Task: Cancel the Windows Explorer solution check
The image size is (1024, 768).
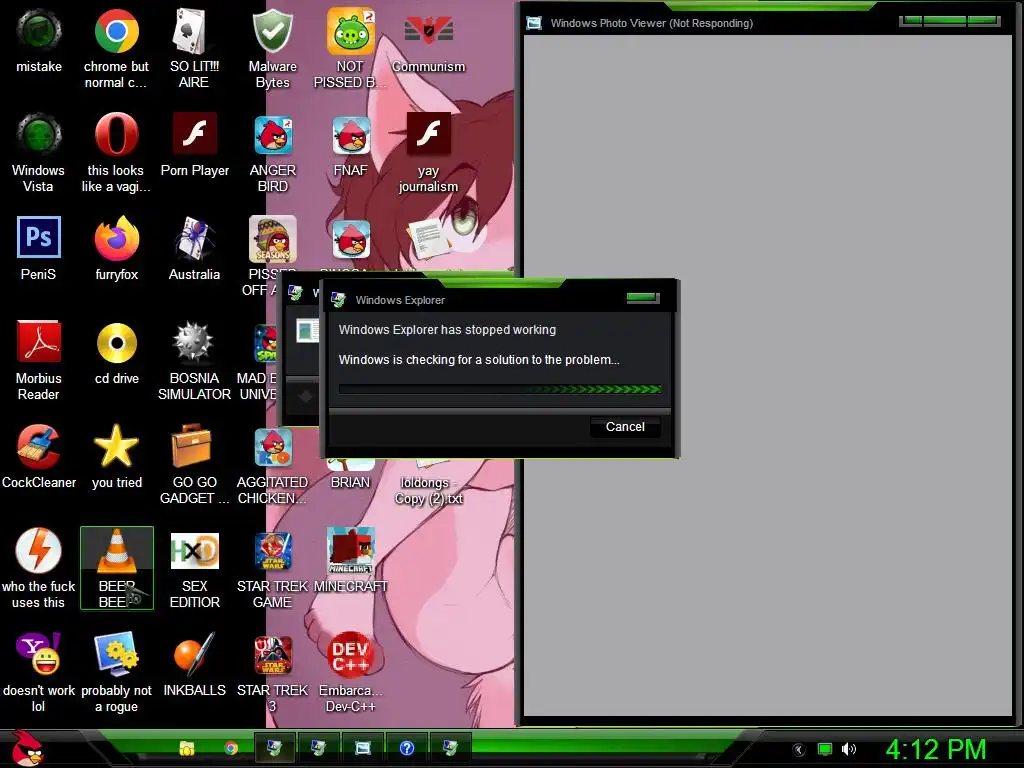Action: coord(625,426)
